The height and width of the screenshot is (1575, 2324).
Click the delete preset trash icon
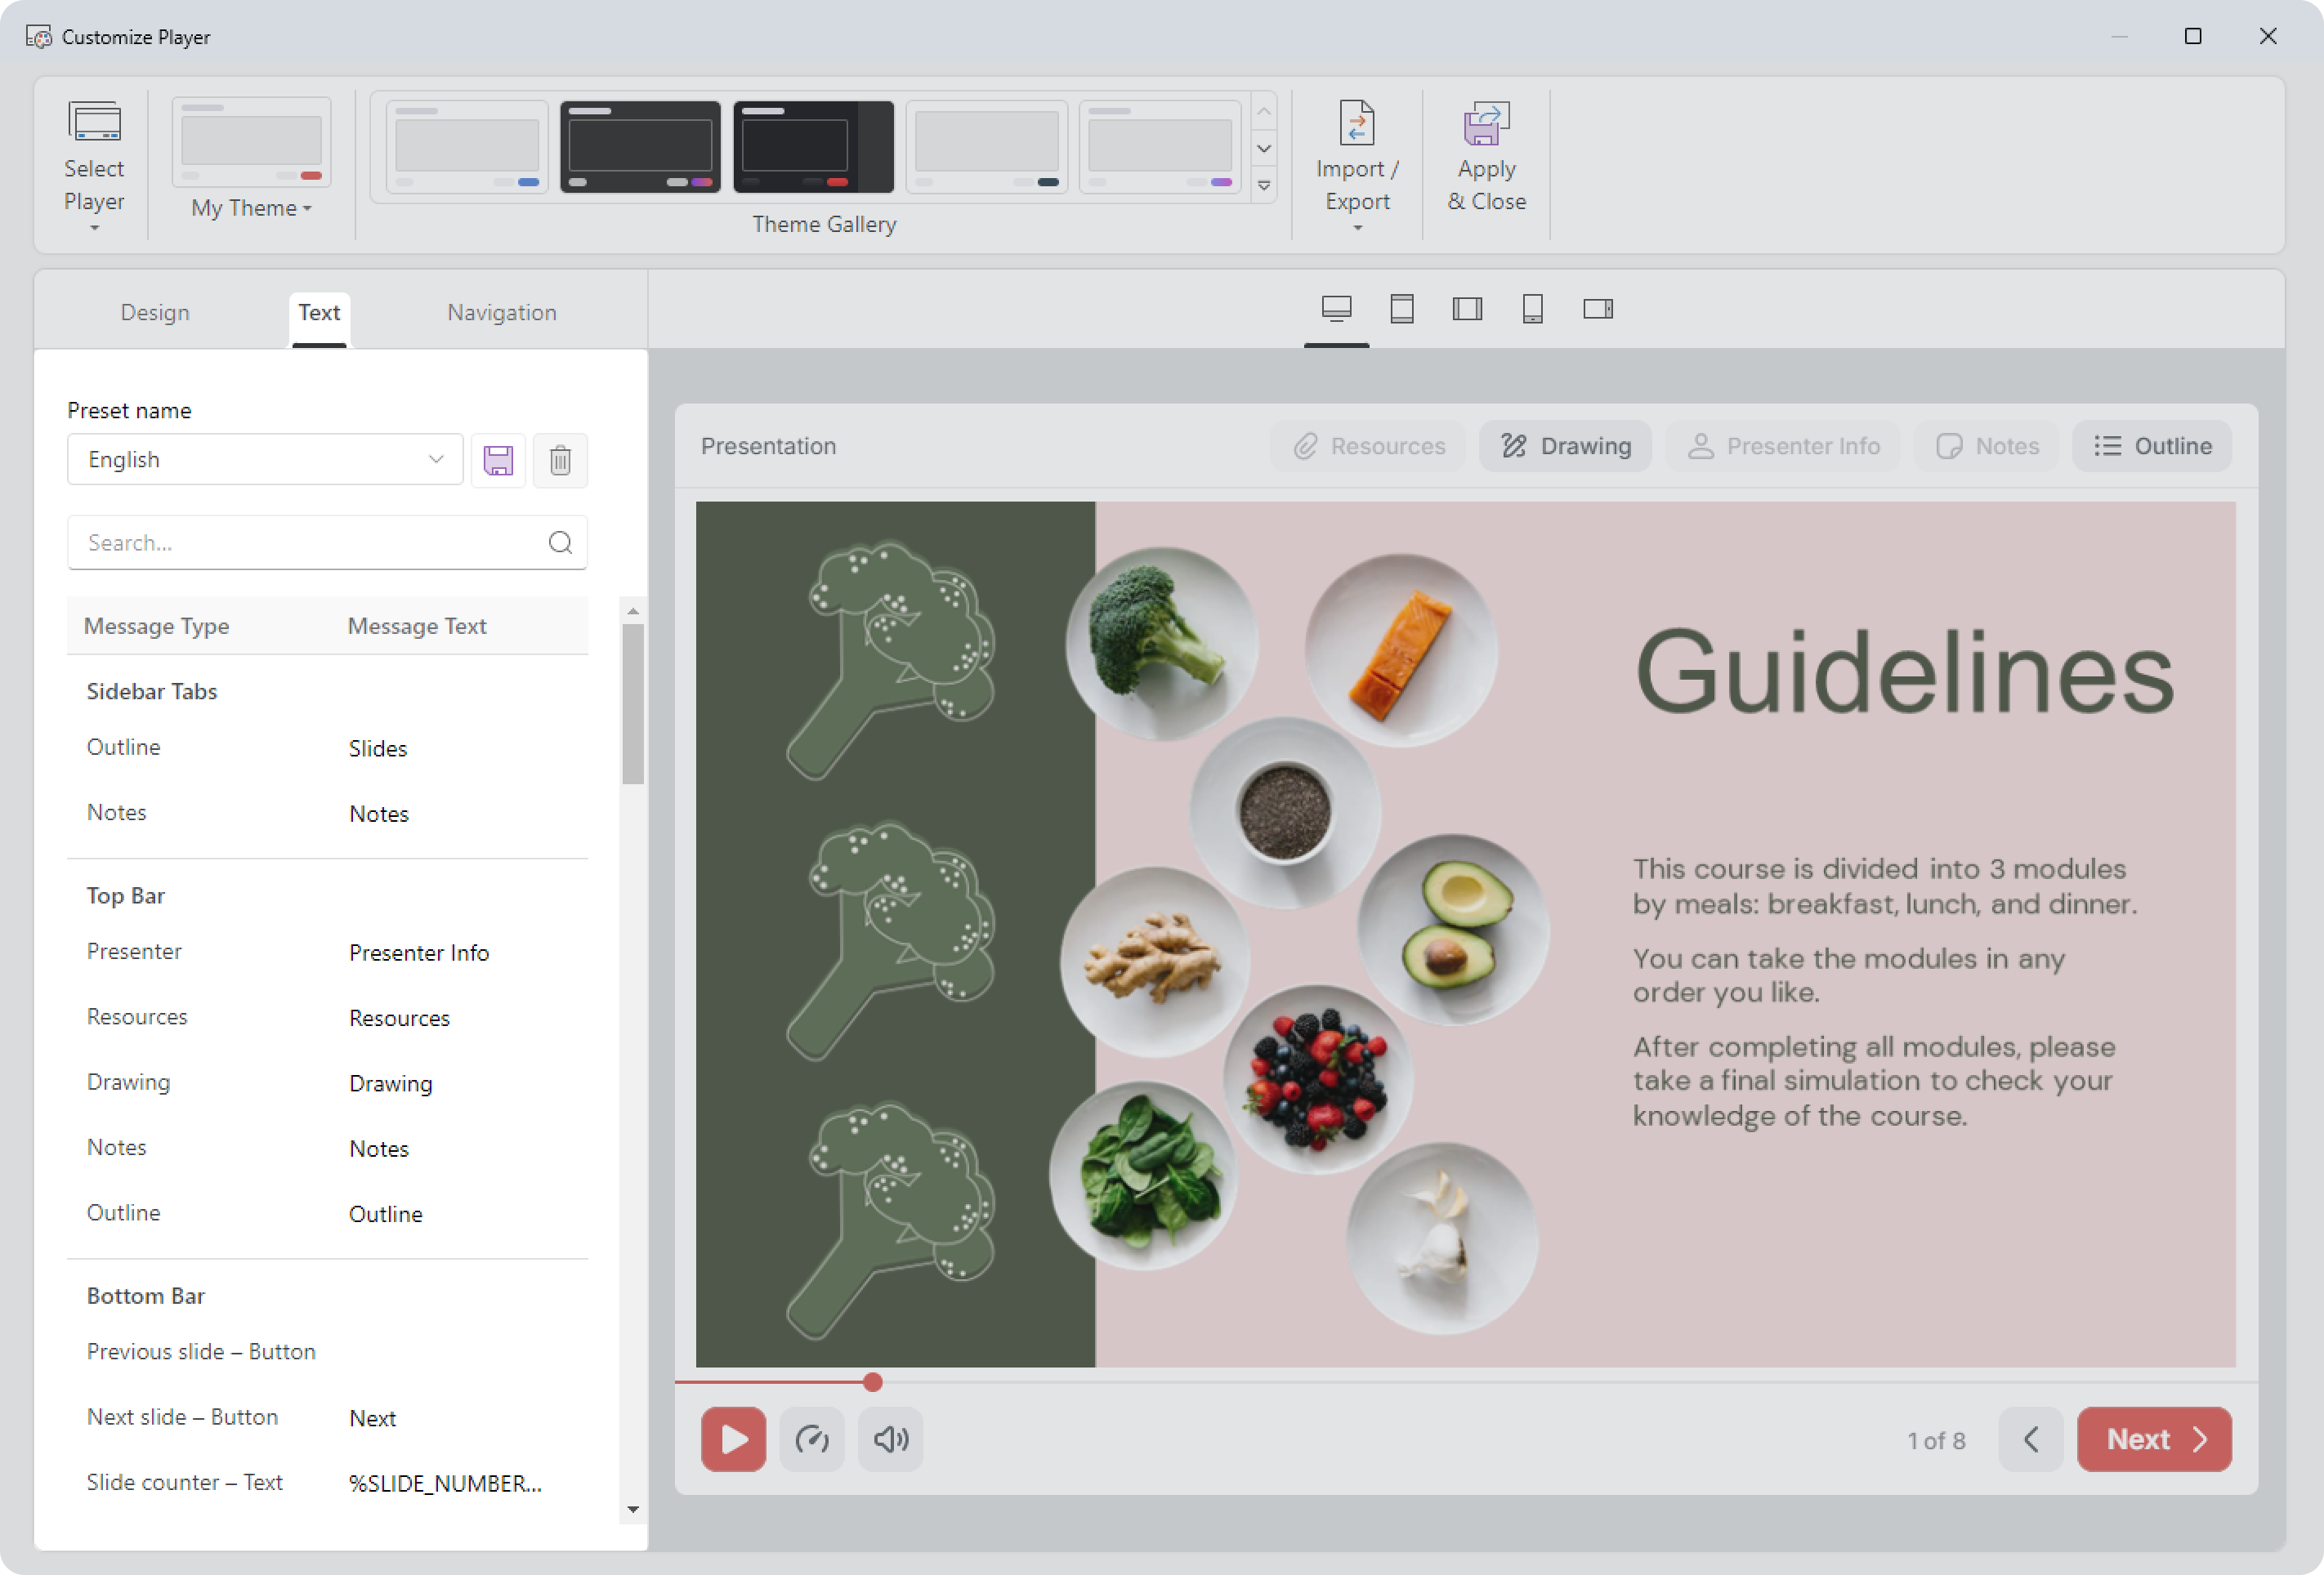pyautogui.click(x=560, y=460)
